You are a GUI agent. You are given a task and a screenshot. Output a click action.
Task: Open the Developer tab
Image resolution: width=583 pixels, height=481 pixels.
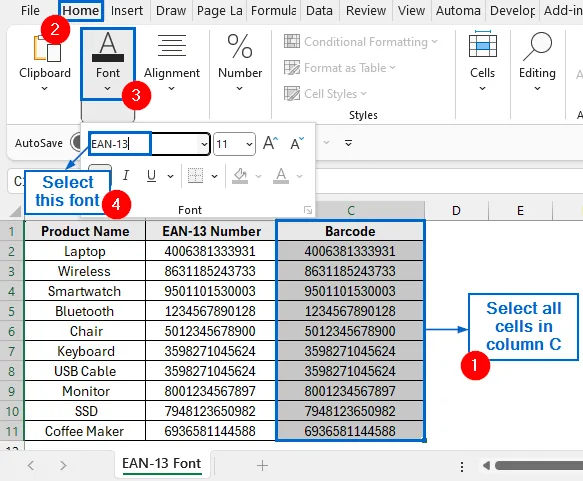(x=512, y=10)
